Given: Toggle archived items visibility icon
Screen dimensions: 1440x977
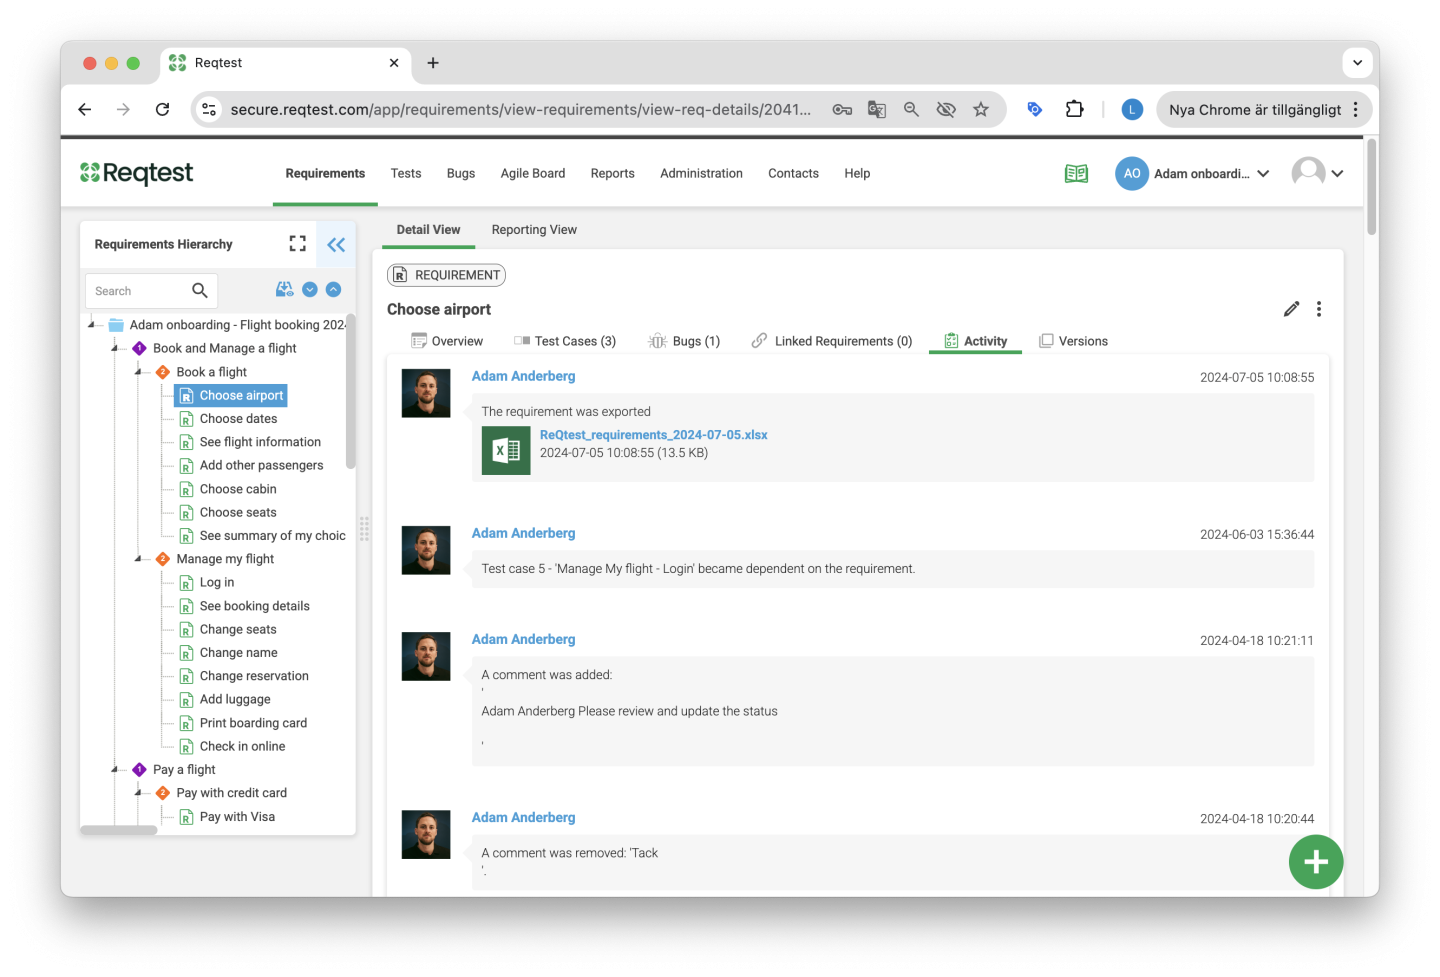Looking at the screenshot, I should click(285, 289).
